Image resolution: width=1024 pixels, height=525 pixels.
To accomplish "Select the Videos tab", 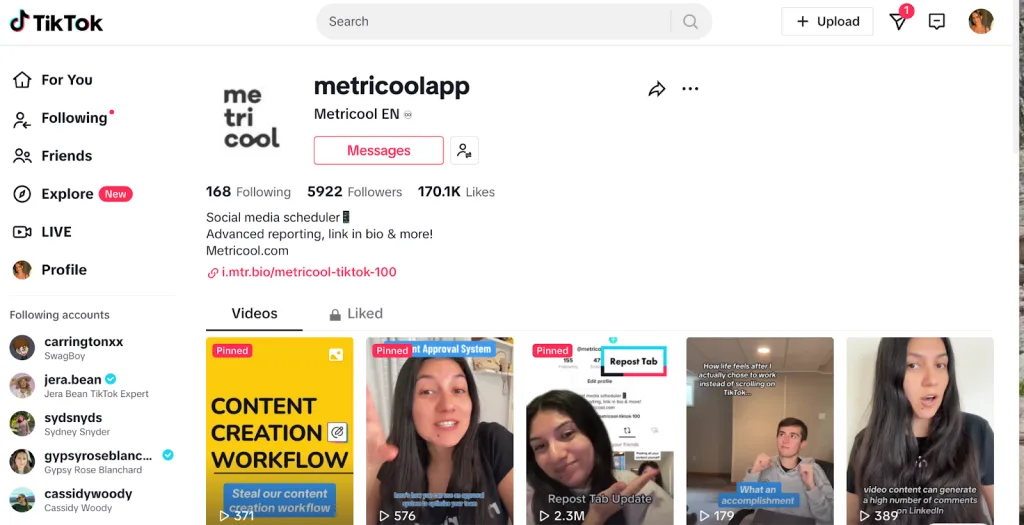I will tap(254, 314).
